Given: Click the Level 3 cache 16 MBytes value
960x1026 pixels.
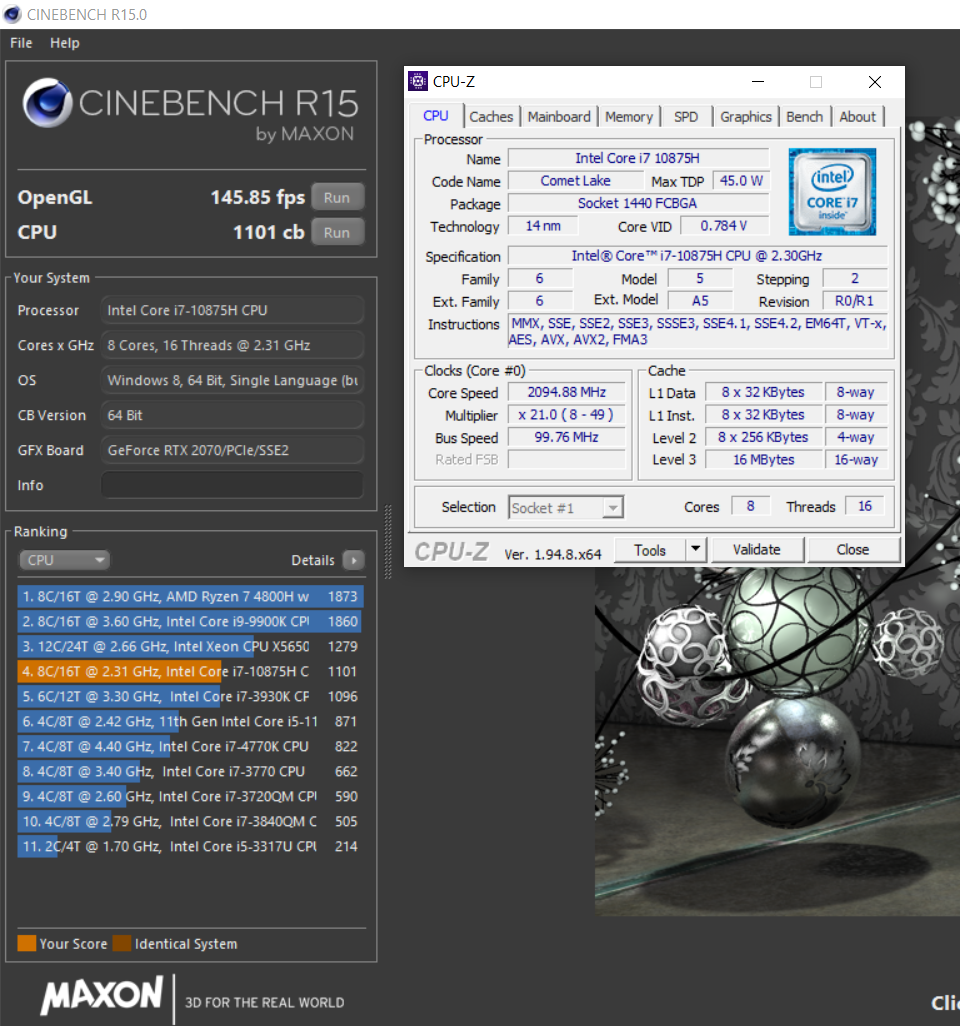Looking at the screenshot, I should click(x=763, y=459).
